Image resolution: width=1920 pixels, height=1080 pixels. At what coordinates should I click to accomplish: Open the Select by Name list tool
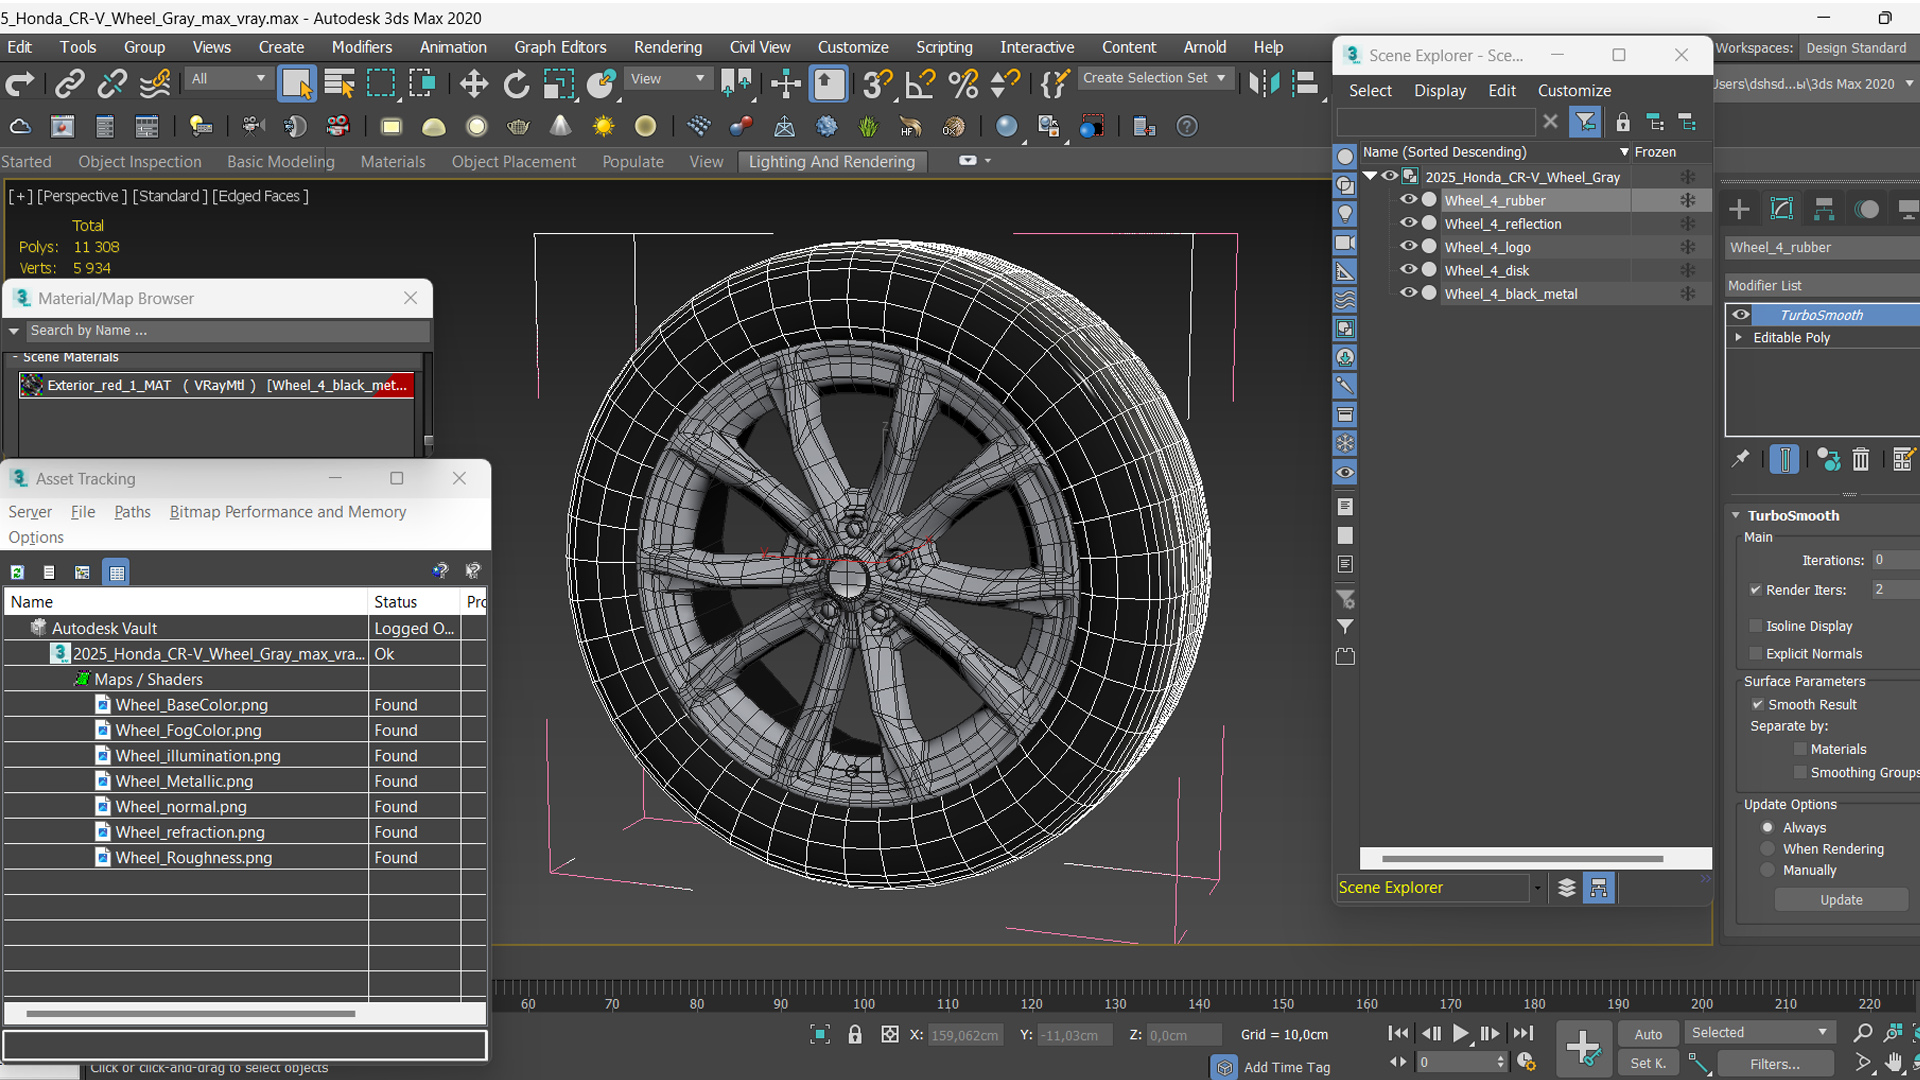pos(340,84)
